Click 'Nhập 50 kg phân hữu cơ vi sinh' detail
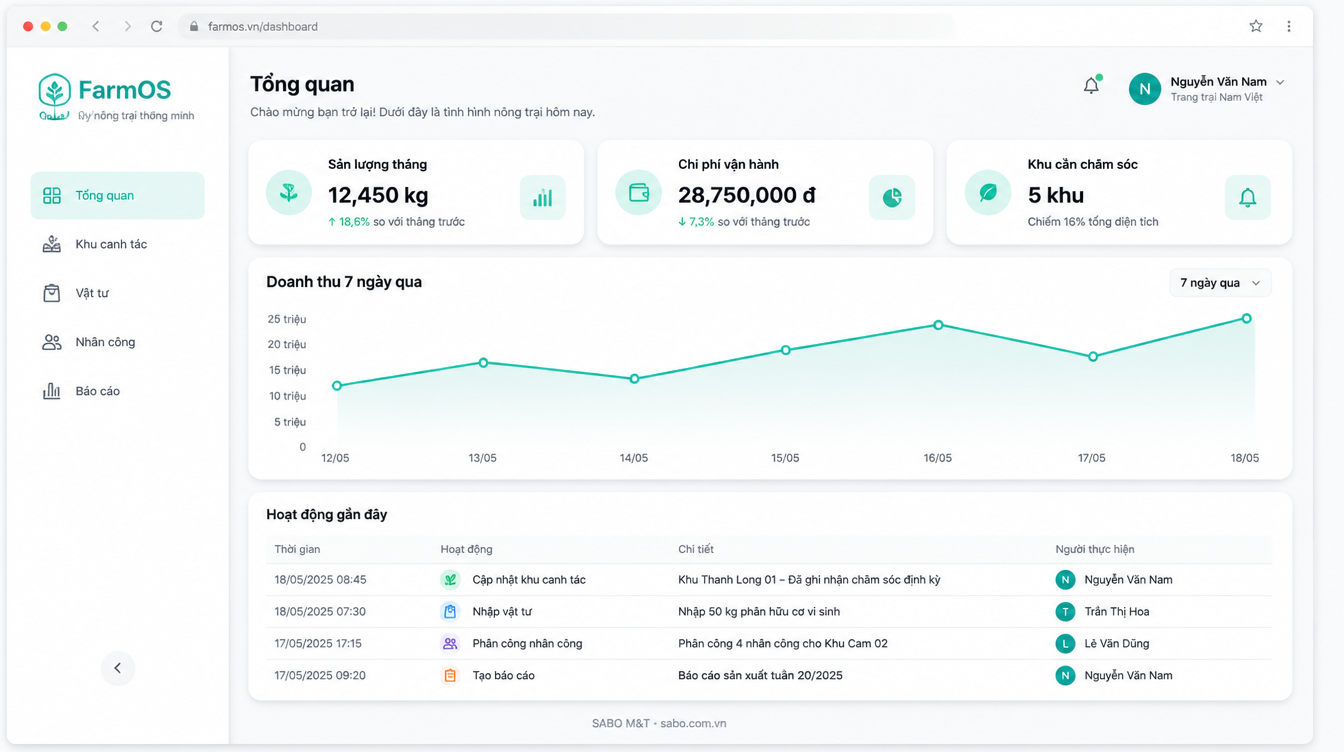 point(759,612)
